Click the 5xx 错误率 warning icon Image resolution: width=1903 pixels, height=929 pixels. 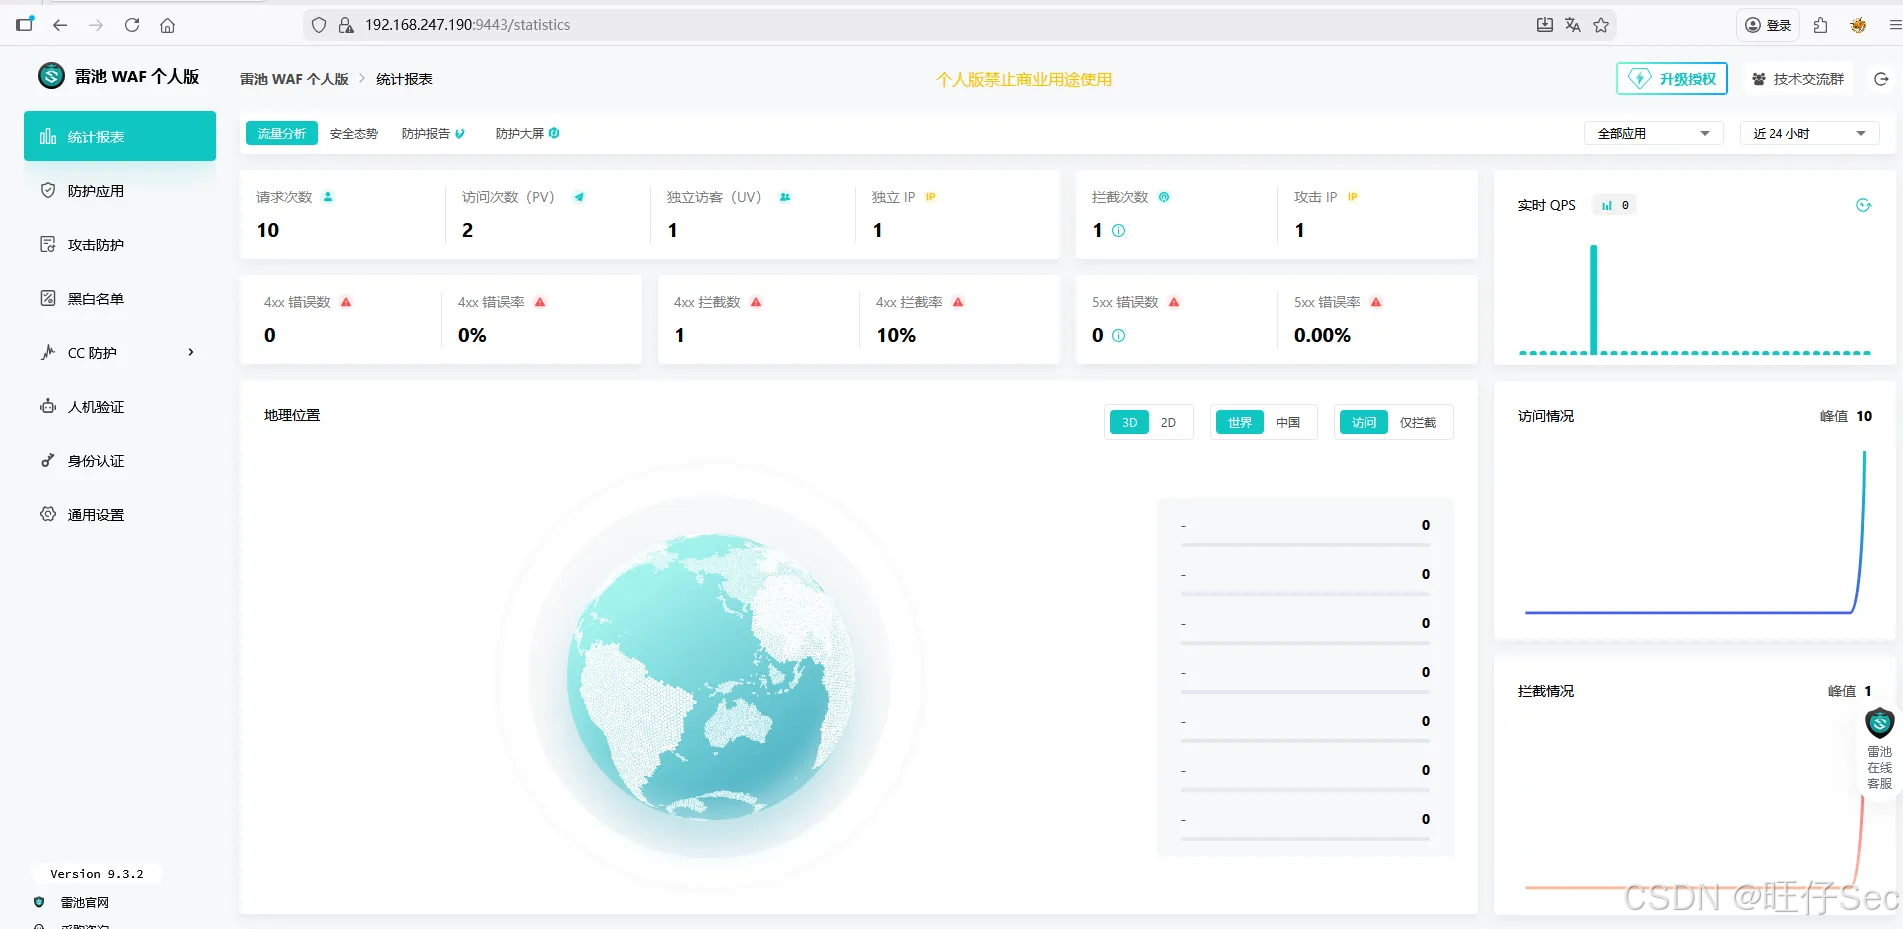coord(1376,302)
